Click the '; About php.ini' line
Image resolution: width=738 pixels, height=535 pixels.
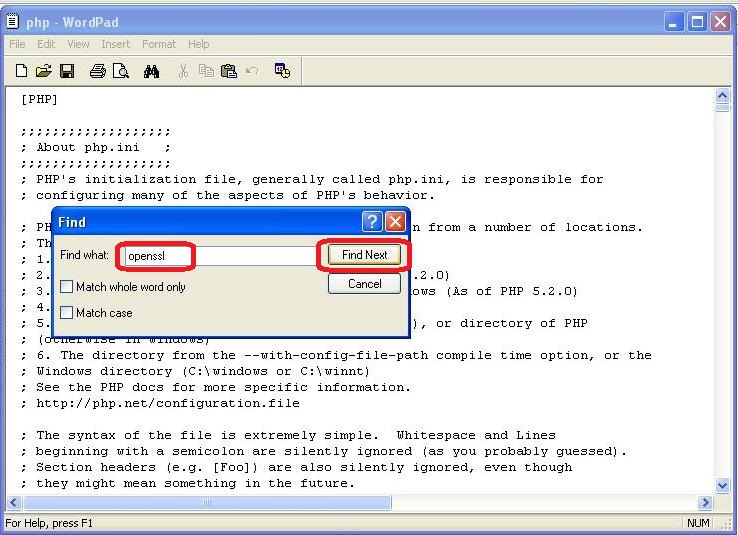click(x=96, y=147)
